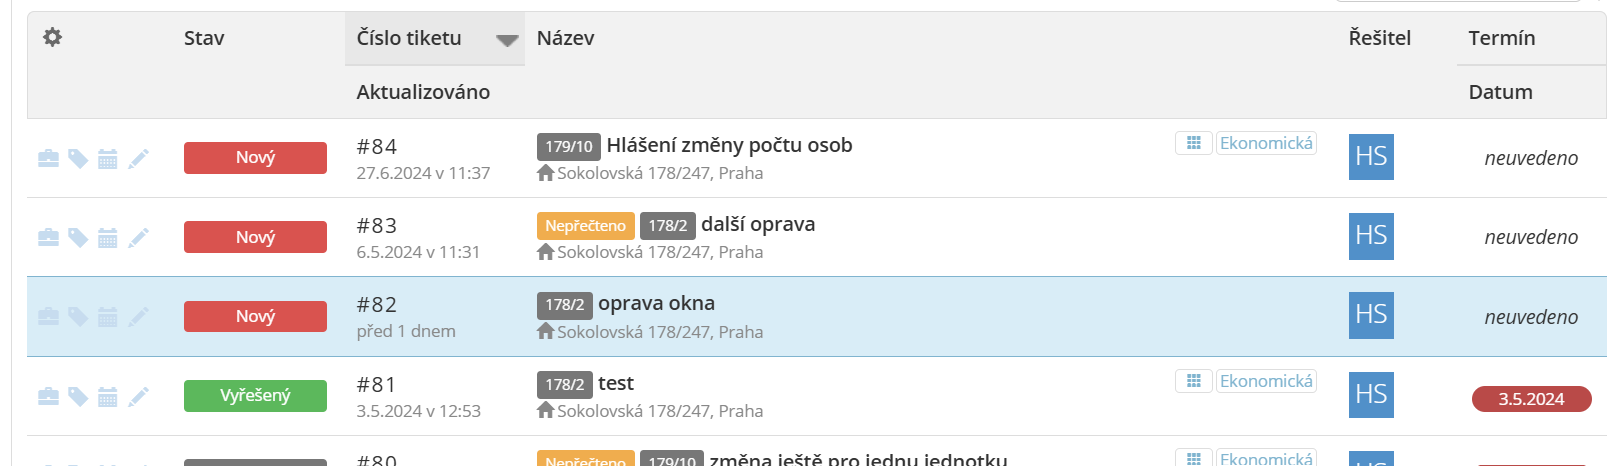Click the grid icon on the test ticket row
The height and width of the screenshot is (466, 1615).
pyautogui.click(x=1193, y=381)
